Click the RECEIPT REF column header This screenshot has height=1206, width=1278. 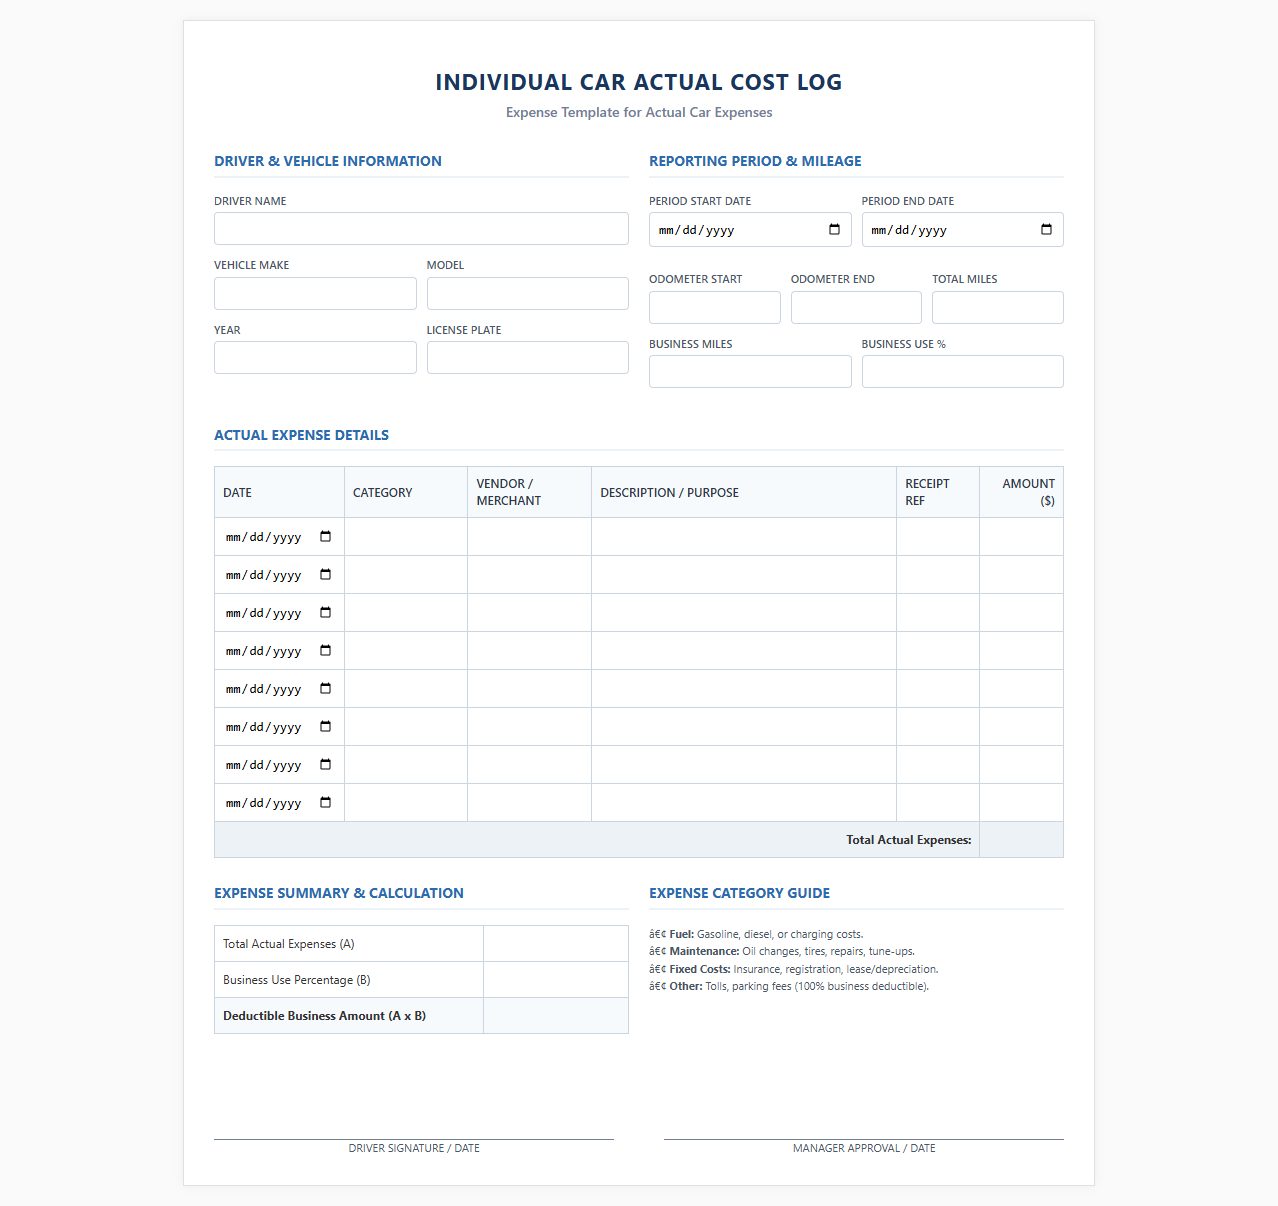[x=938, y=492]
